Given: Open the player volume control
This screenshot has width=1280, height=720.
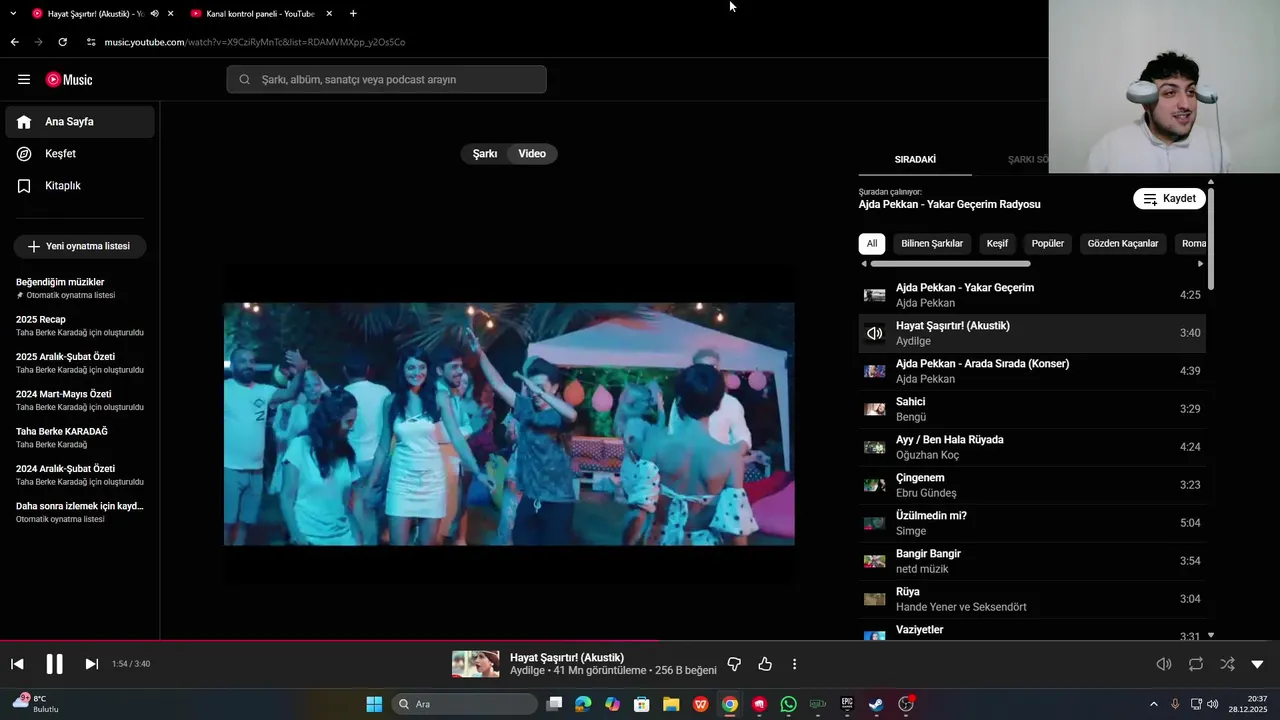Looking at the screenshot, I should tap(1164, 664).
